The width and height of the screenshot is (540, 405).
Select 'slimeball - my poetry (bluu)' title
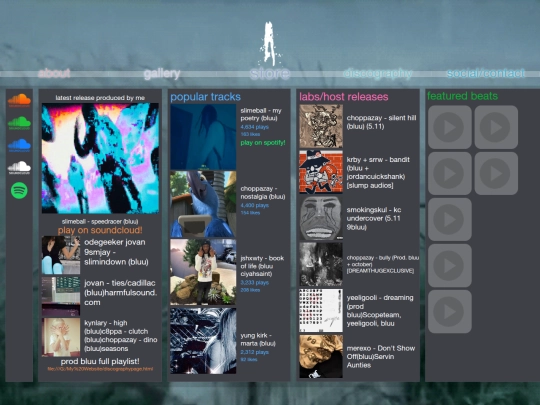click(261, 114)
